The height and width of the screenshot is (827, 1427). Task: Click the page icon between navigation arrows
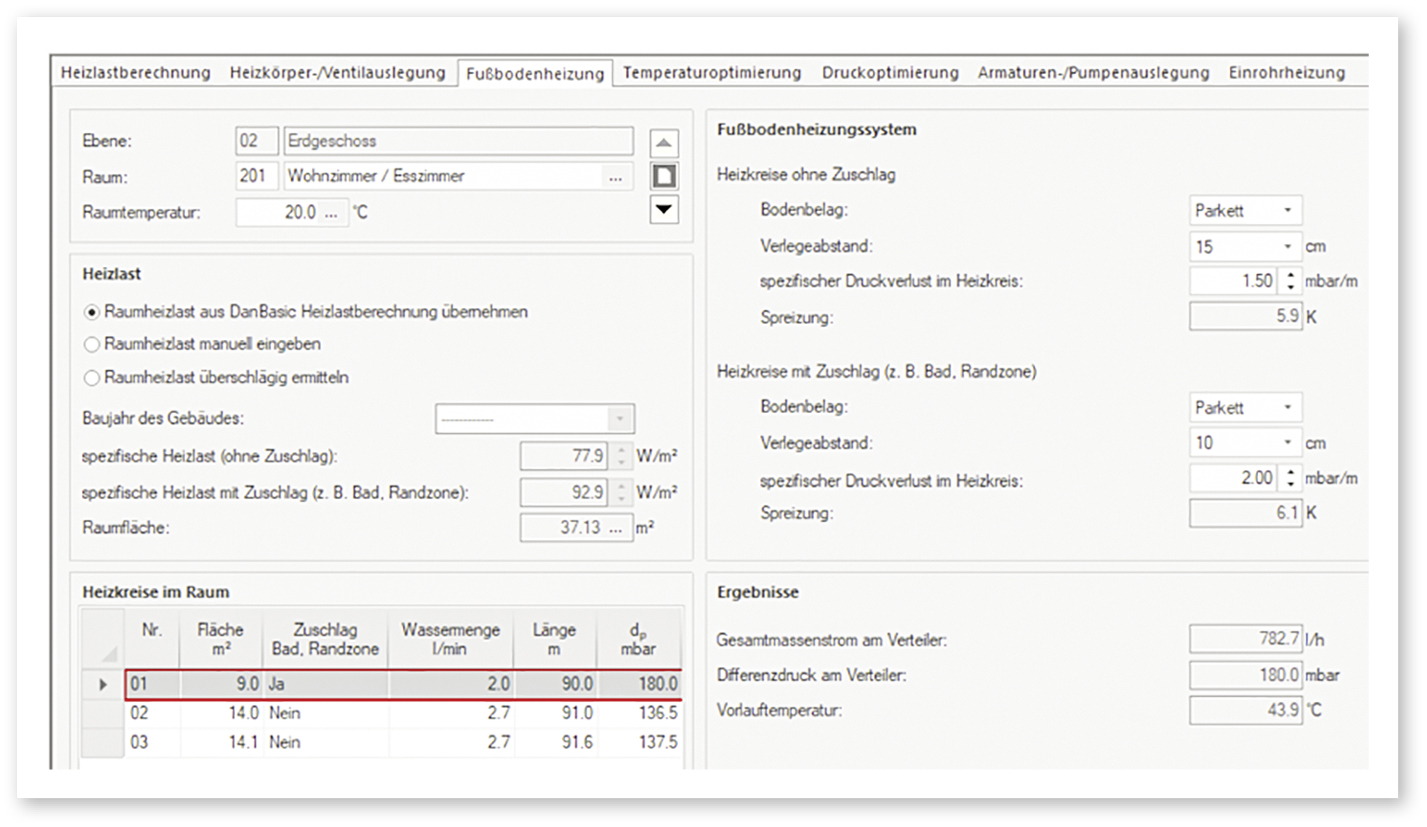(x=665, y=177)
